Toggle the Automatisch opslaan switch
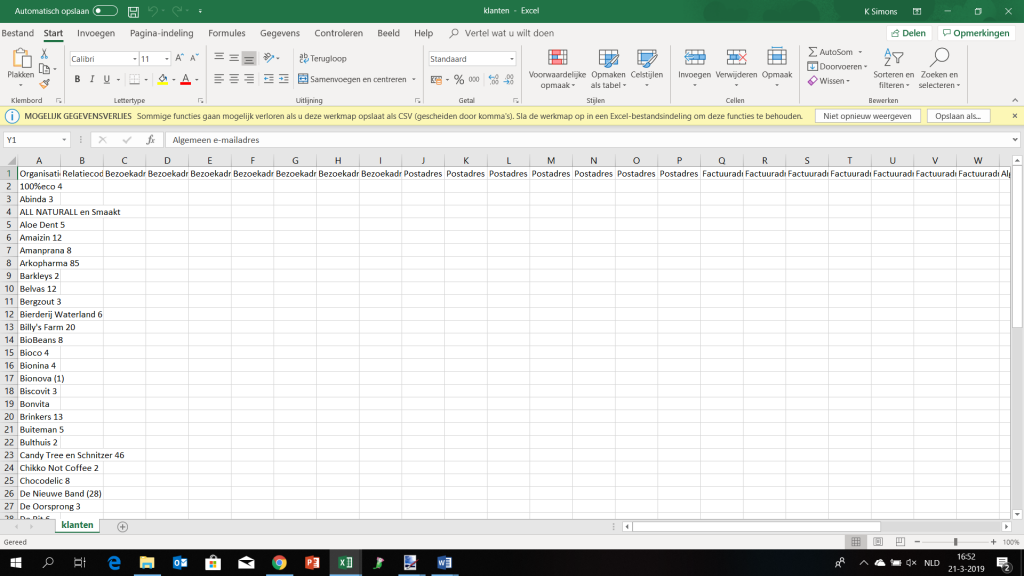The width and height of the screenshot is (1024, 576). 105,11
